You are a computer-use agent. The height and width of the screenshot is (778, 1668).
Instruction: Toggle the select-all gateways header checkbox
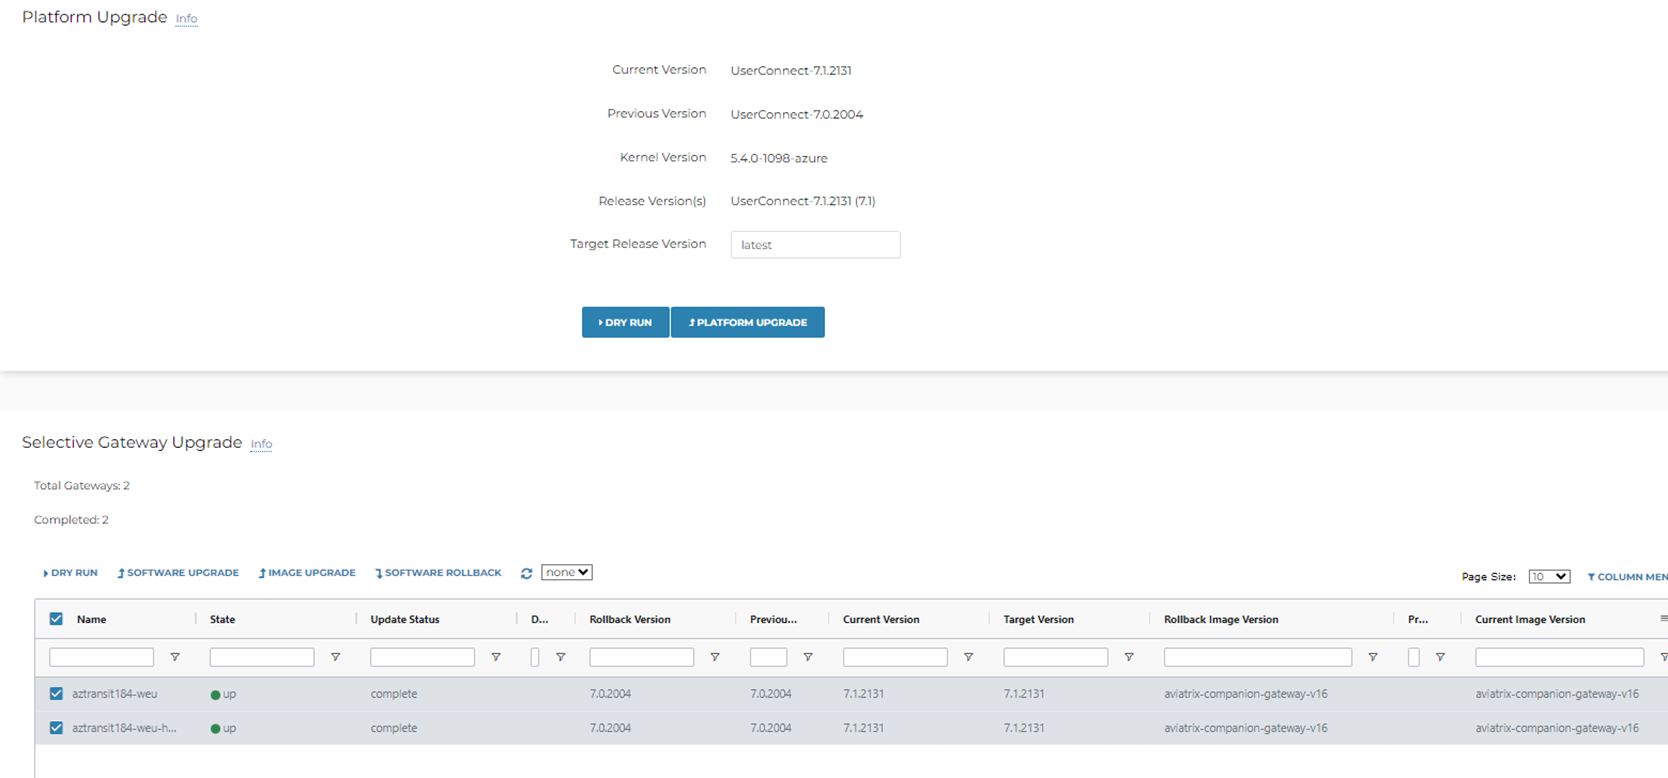pos(56,619)
